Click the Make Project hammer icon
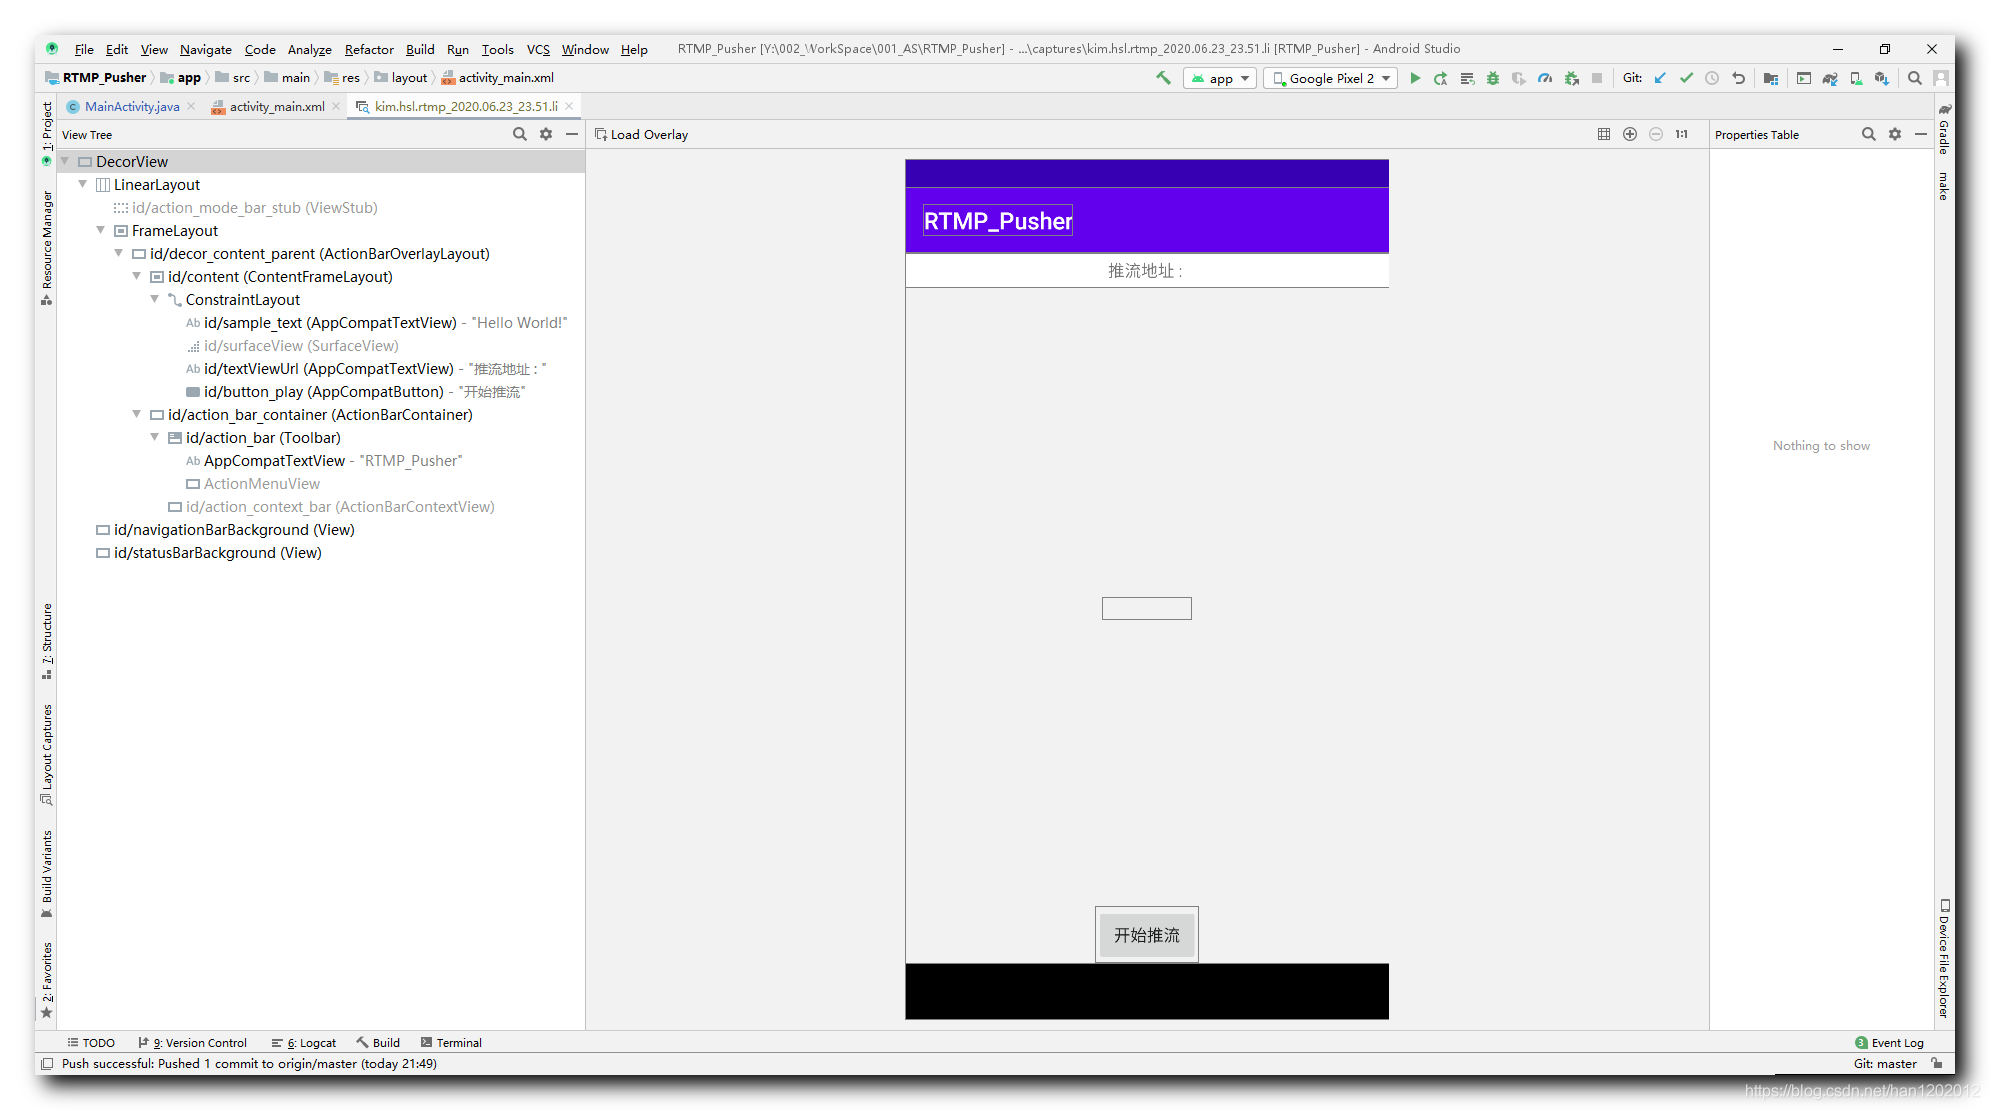1990x1110 pixels. click(1163, 78)
